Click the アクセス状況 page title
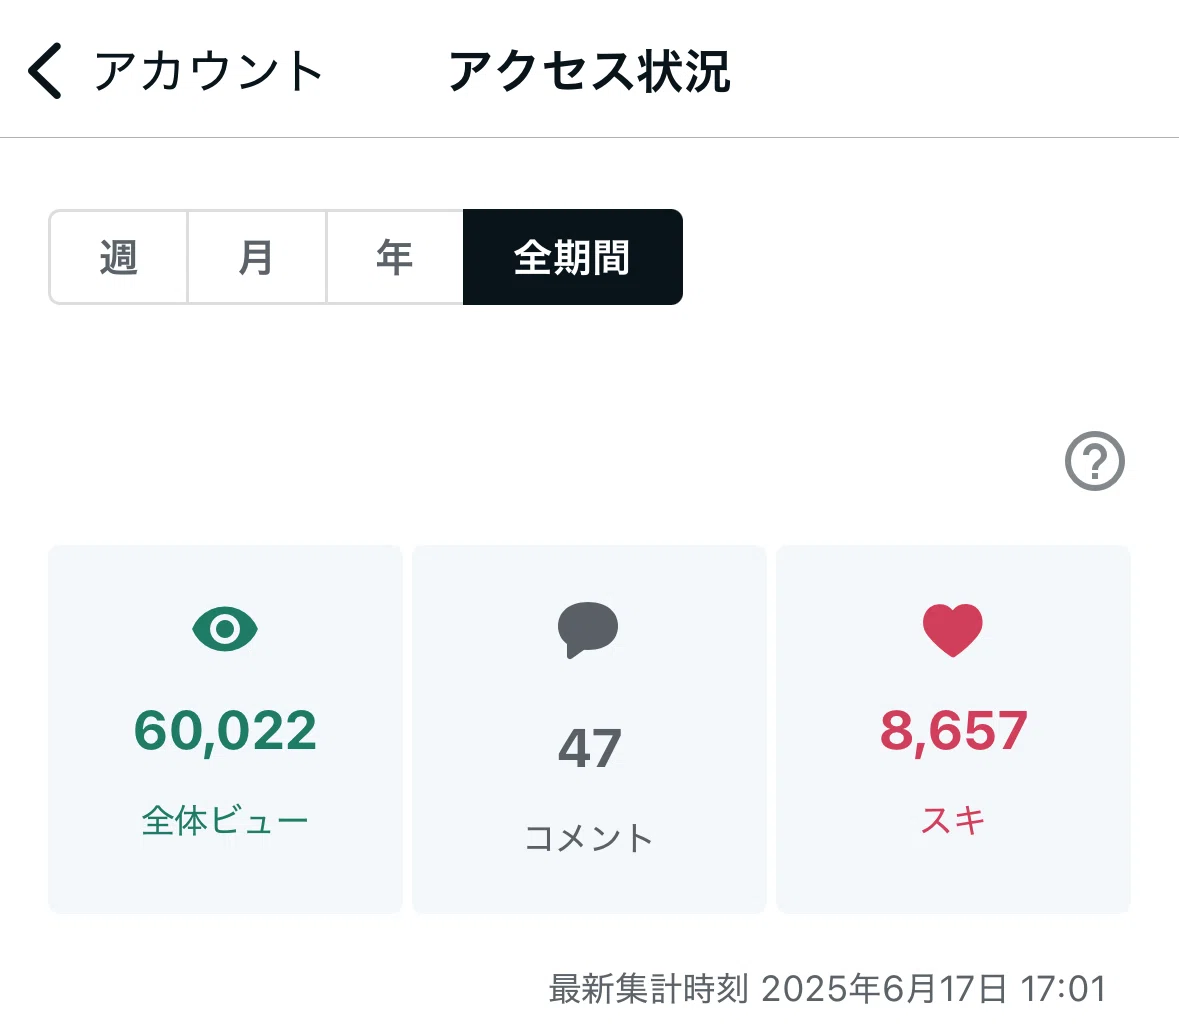 [590, 71]
